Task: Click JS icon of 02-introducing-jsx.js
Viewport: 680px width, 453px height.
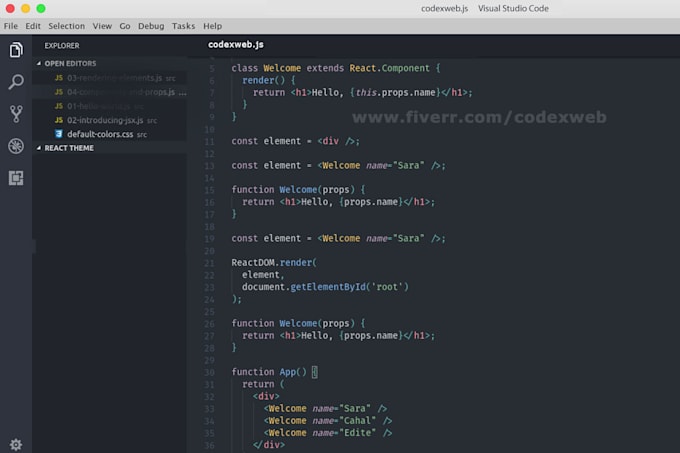Action: 59,120
